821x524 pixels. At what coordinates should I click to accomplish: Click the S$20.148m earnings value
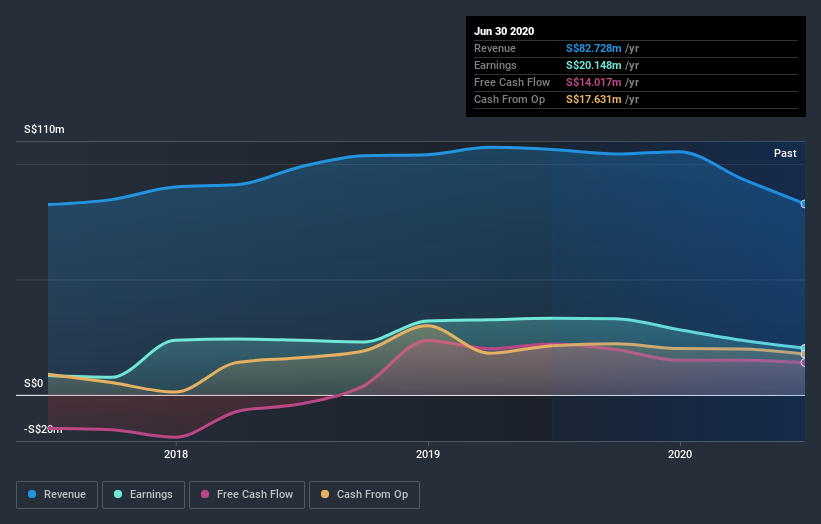coord(593,65)
